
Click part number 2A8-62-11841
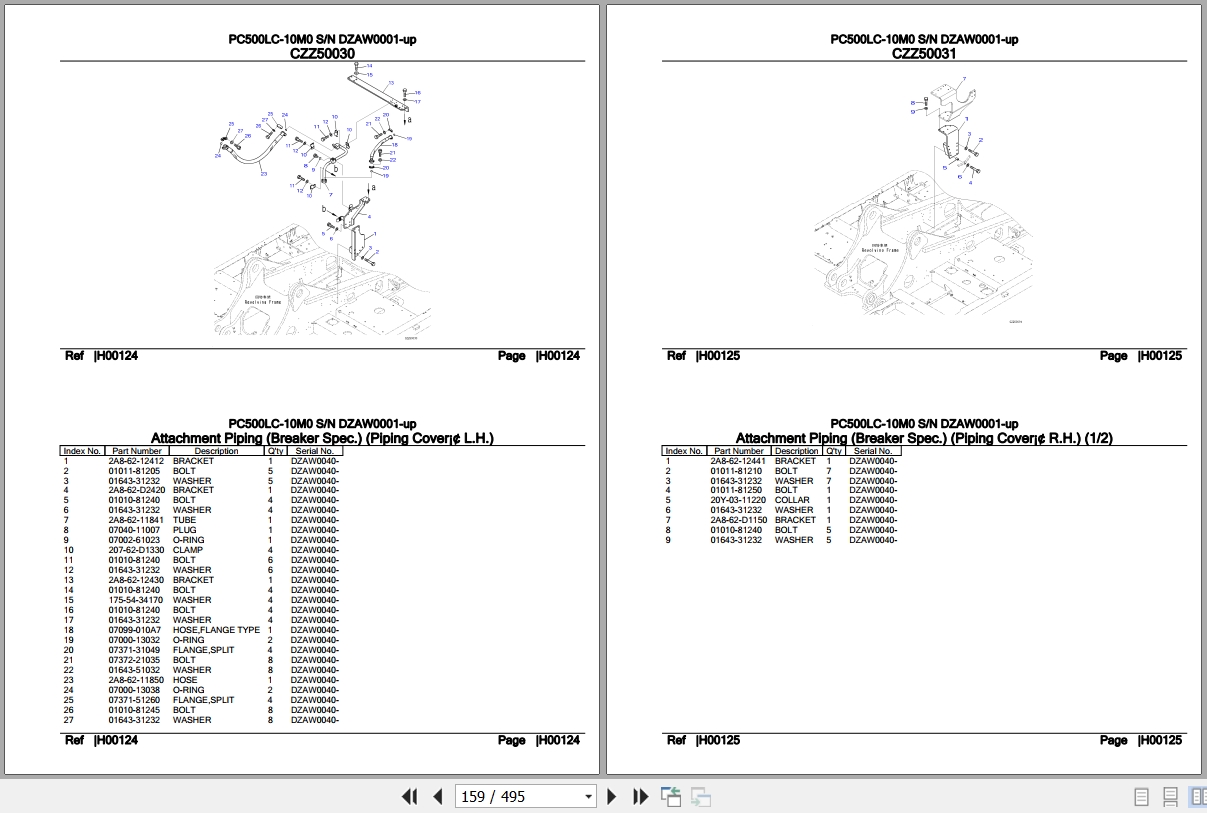click(x=136, y=520)
